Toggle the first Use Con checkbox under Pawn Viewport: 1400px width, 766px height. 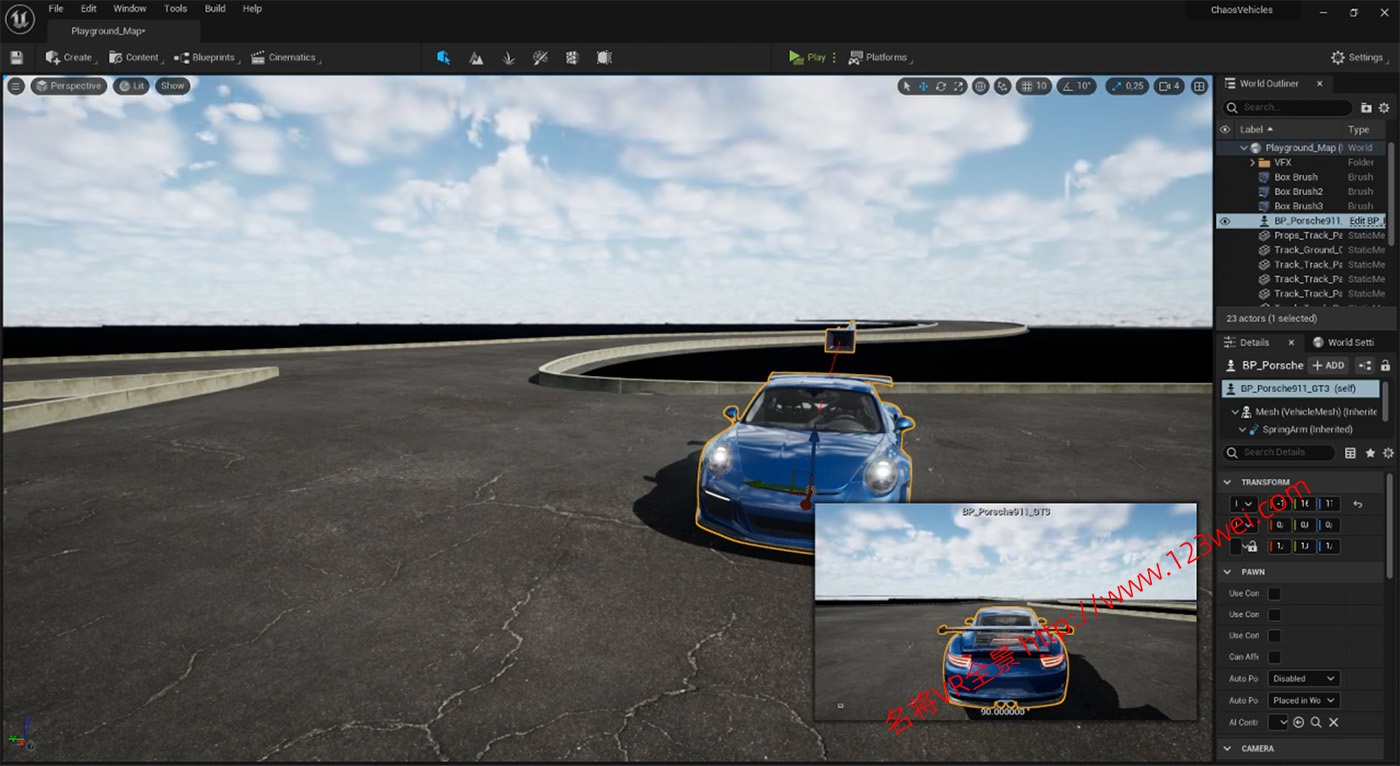click(x=1274, y=594)
